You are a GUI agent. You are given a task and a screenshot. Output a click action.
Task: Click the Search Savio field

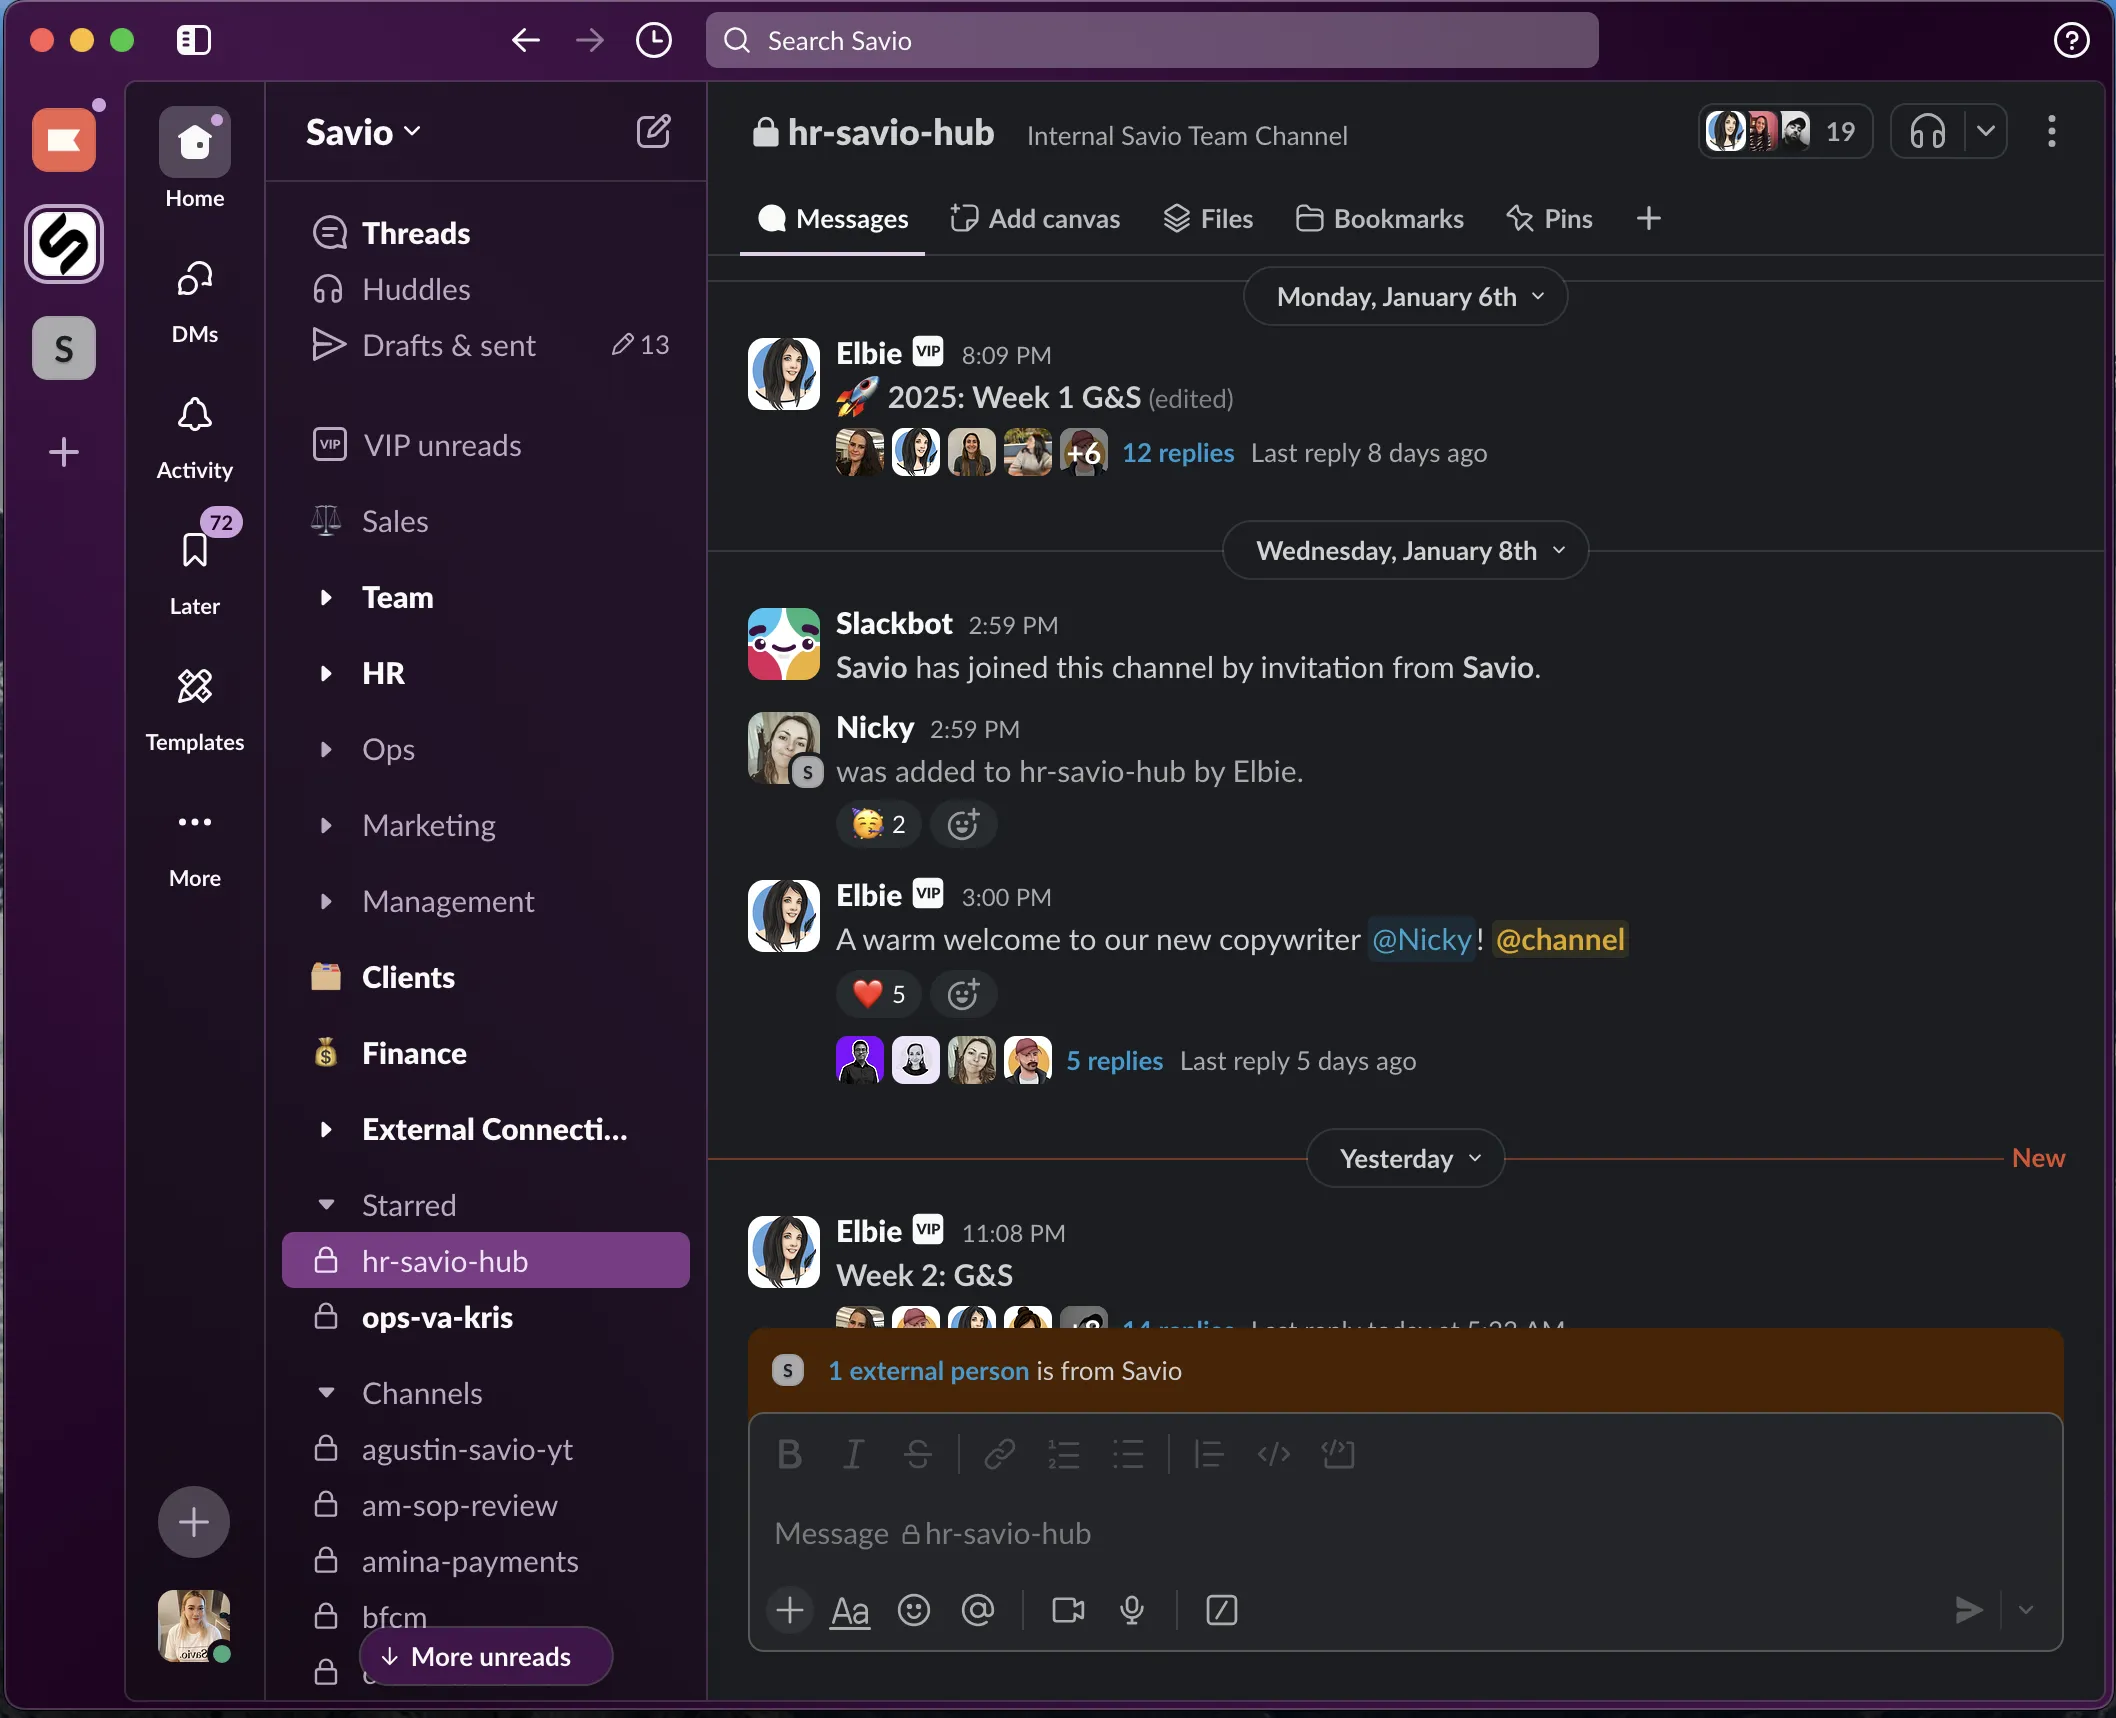[x=1151, y=41]
